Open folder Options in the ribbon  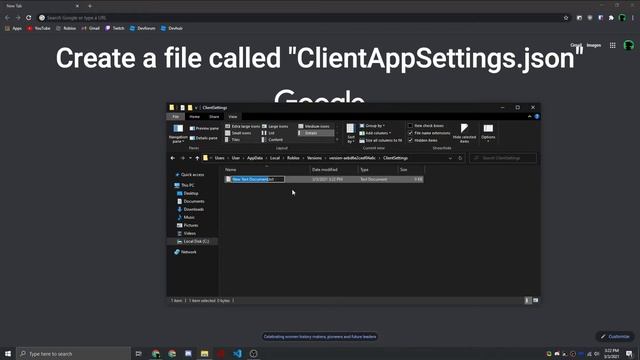(488, 133)
